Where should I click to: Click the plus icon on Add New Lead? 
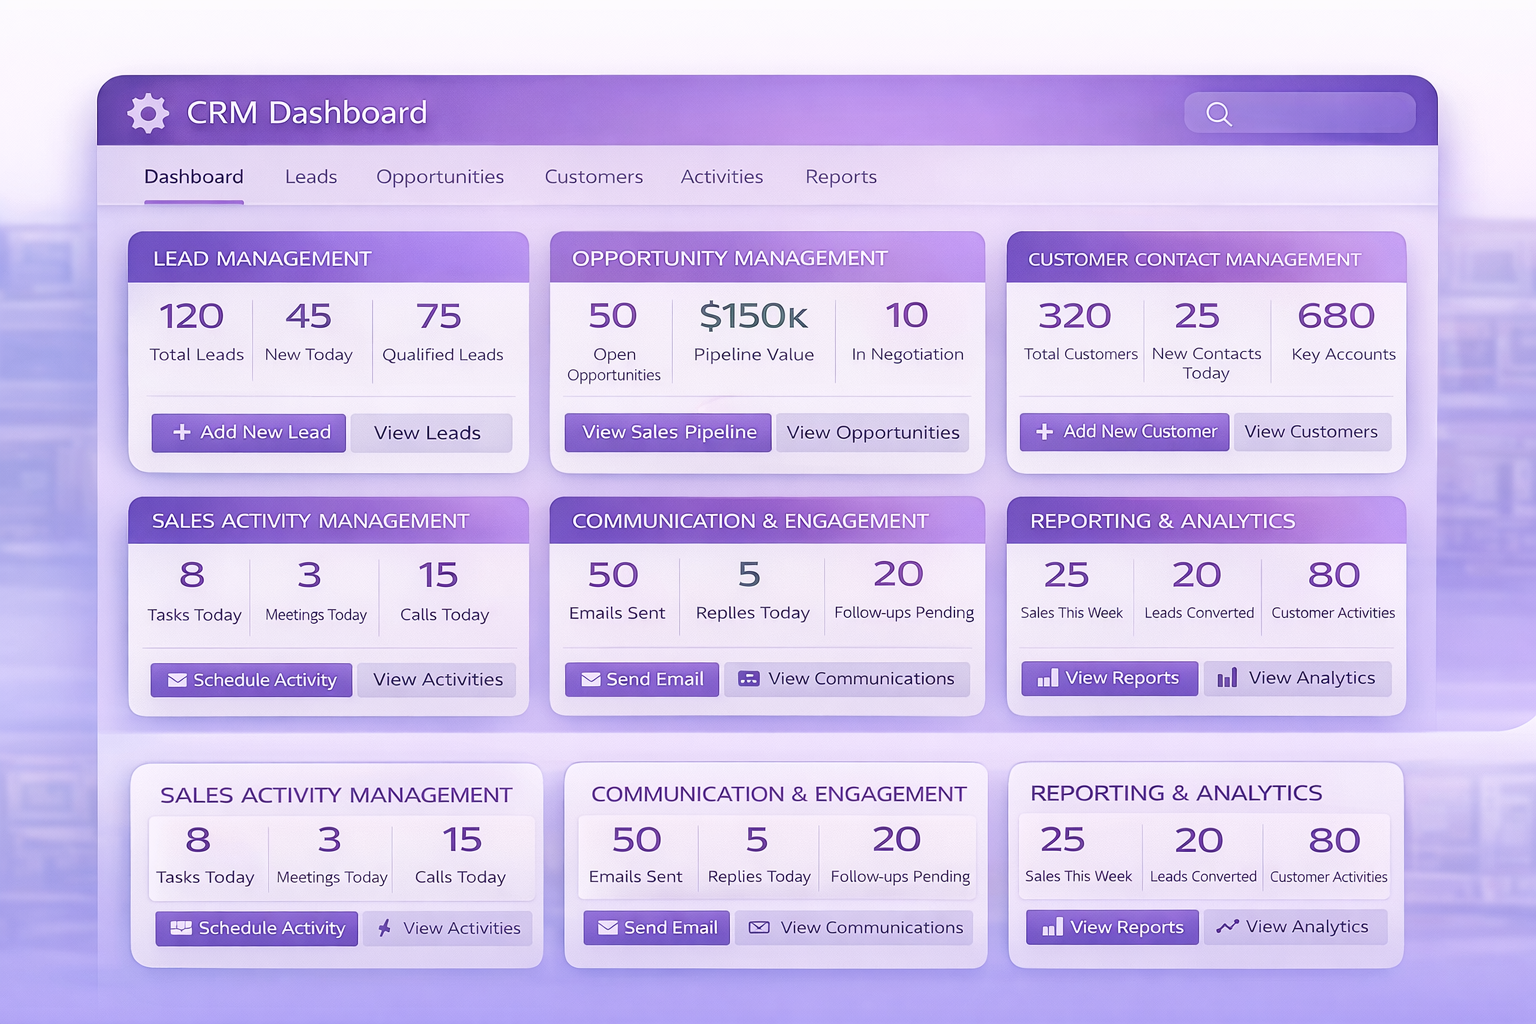pyautogui.click(x=182, y=432)
